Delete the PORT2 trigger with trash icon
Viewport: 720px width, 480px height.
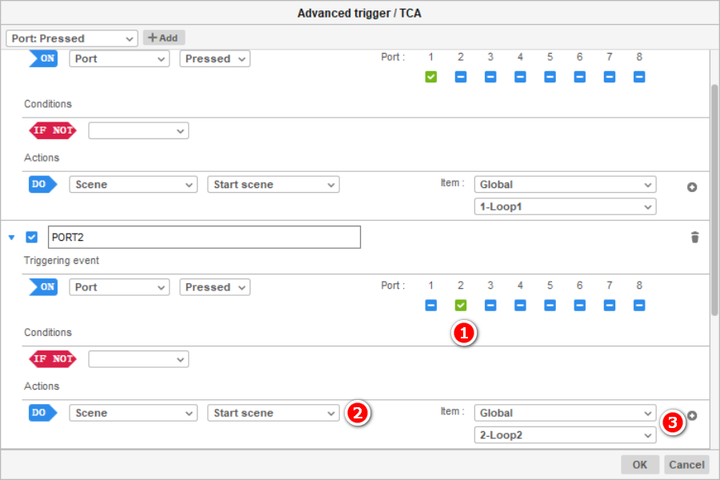[x=695, y=237]
